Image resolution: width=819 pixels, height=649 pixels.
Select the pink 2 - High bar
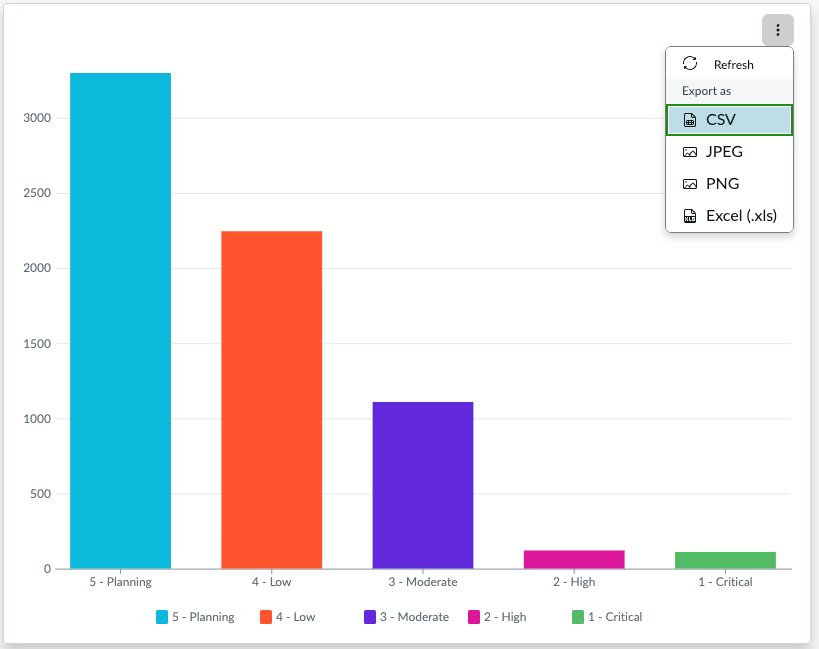[574, 559]
